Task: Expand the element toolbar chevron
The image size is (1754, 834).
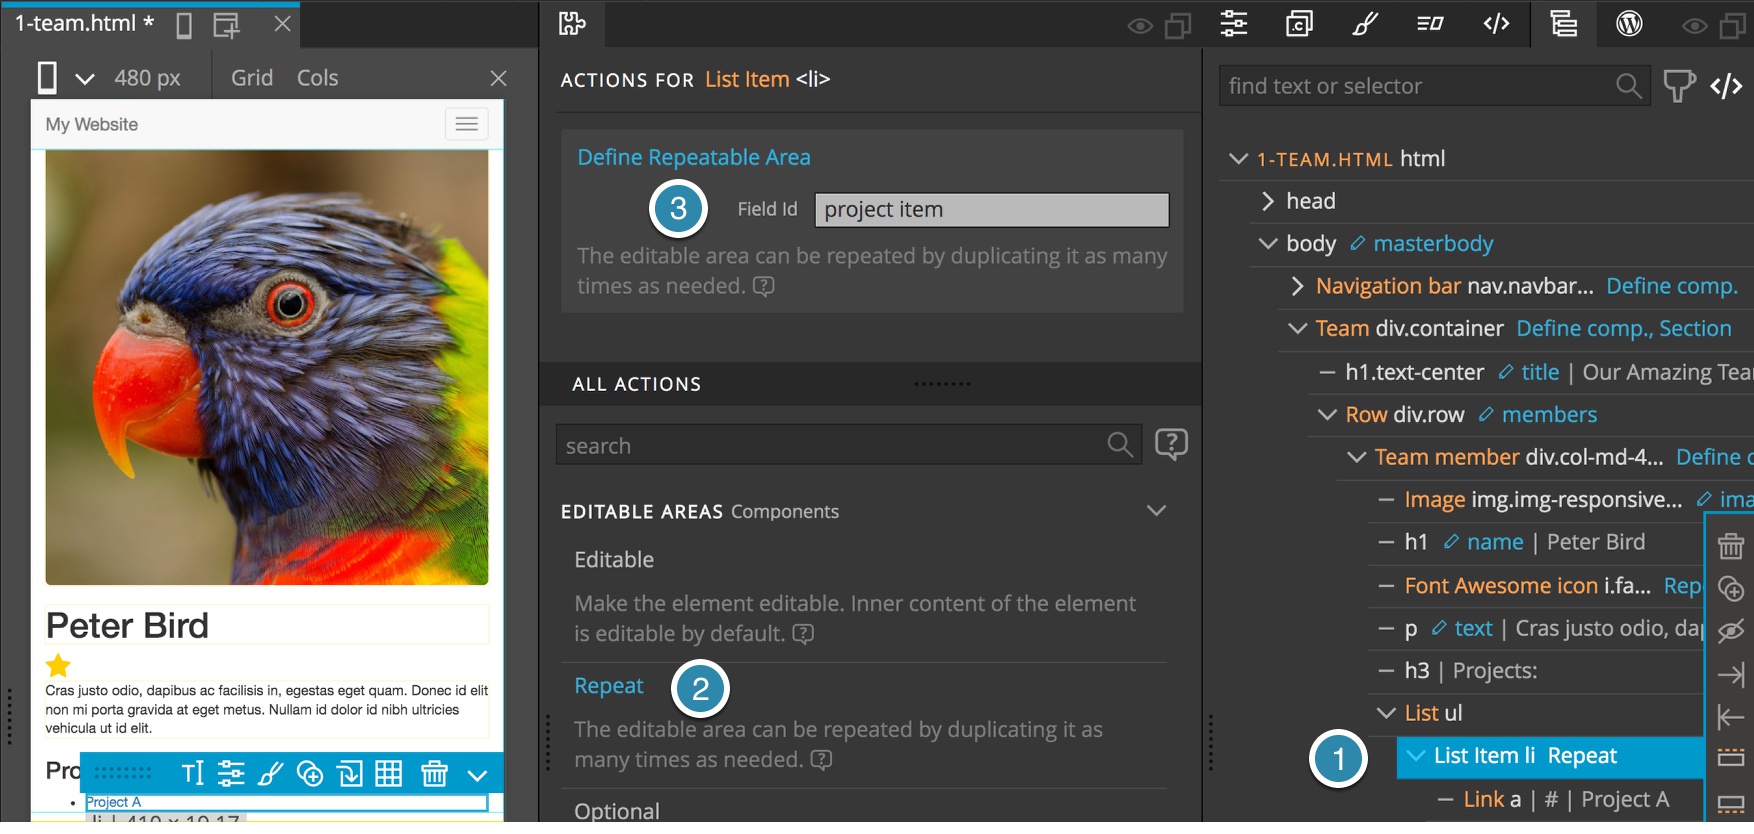Action: (x=477, y=775)
